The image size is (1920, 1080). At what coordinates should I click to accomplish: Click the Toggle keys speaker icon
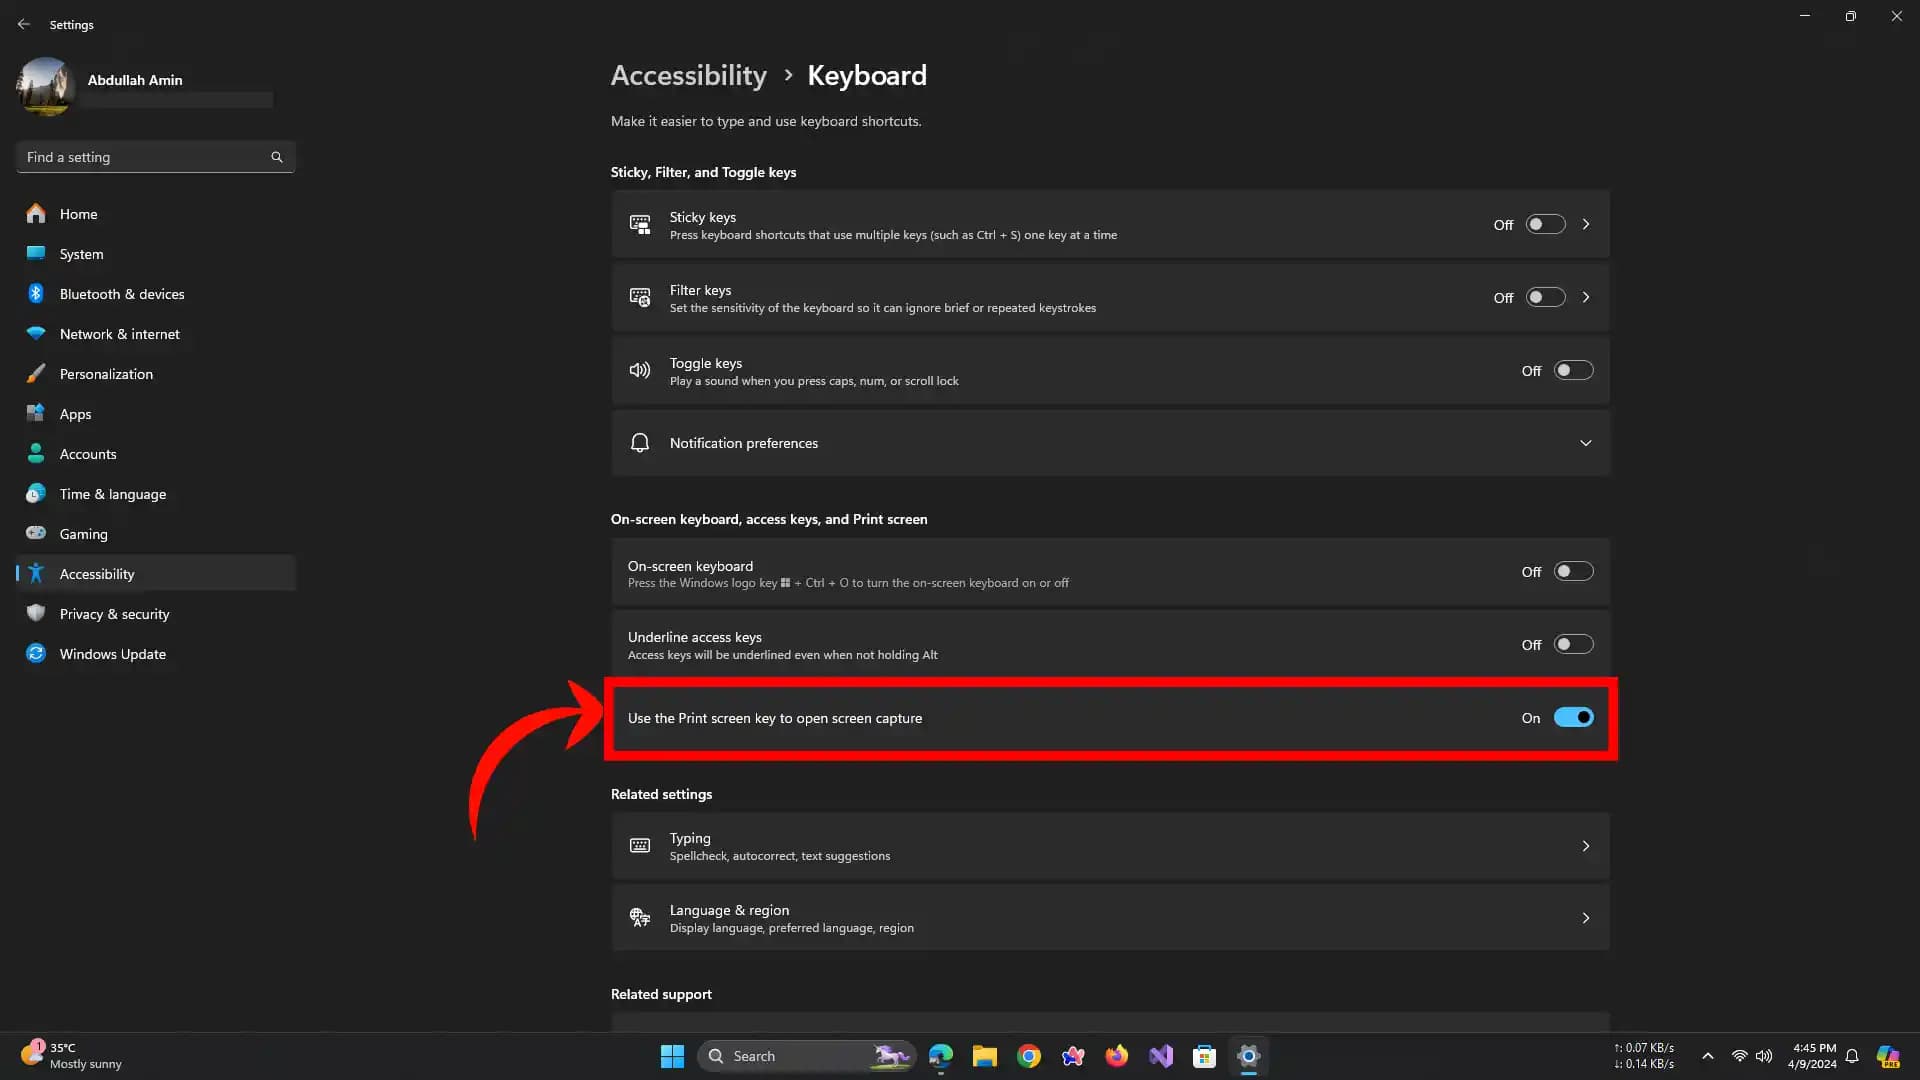[640, 370]
